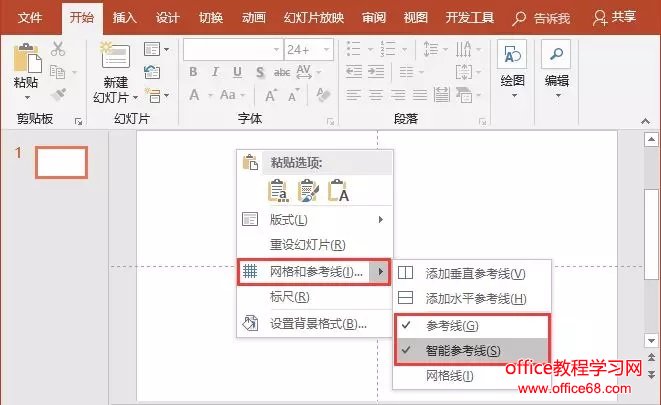Screen dimensions: 661x405
Task: Click the Bullets list icon
Action: 353,49
